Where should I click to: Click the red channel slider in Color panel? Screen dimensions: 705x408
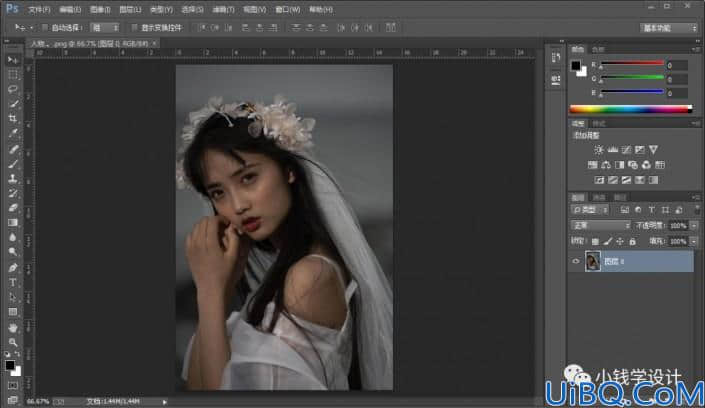tap(632, 63)
